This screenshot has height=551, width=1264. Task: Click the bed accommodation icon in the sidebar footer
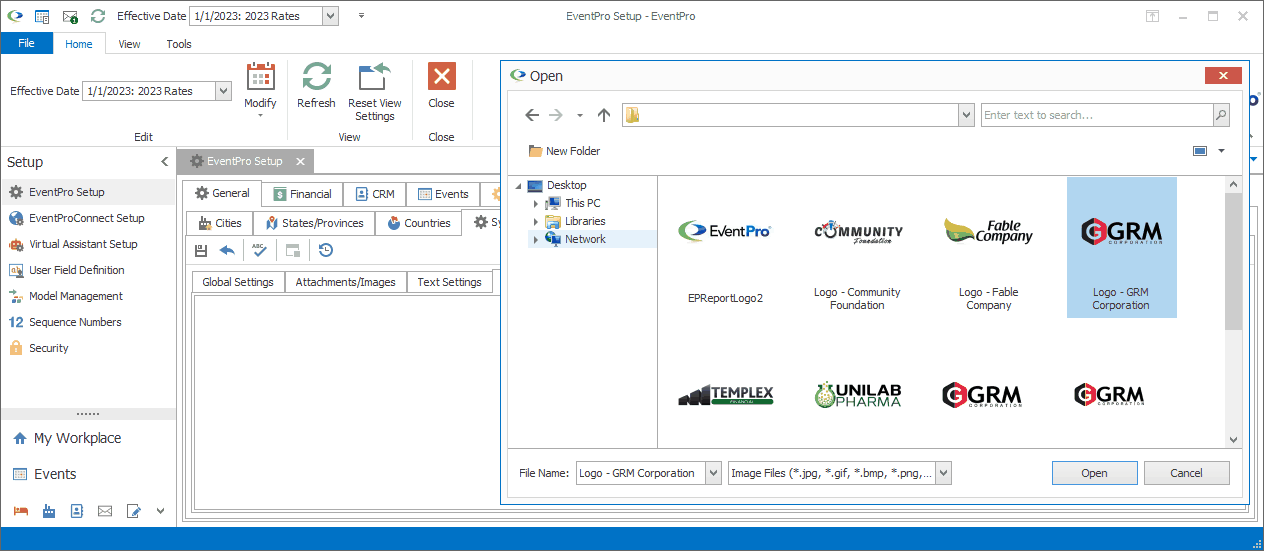point(20,511)
